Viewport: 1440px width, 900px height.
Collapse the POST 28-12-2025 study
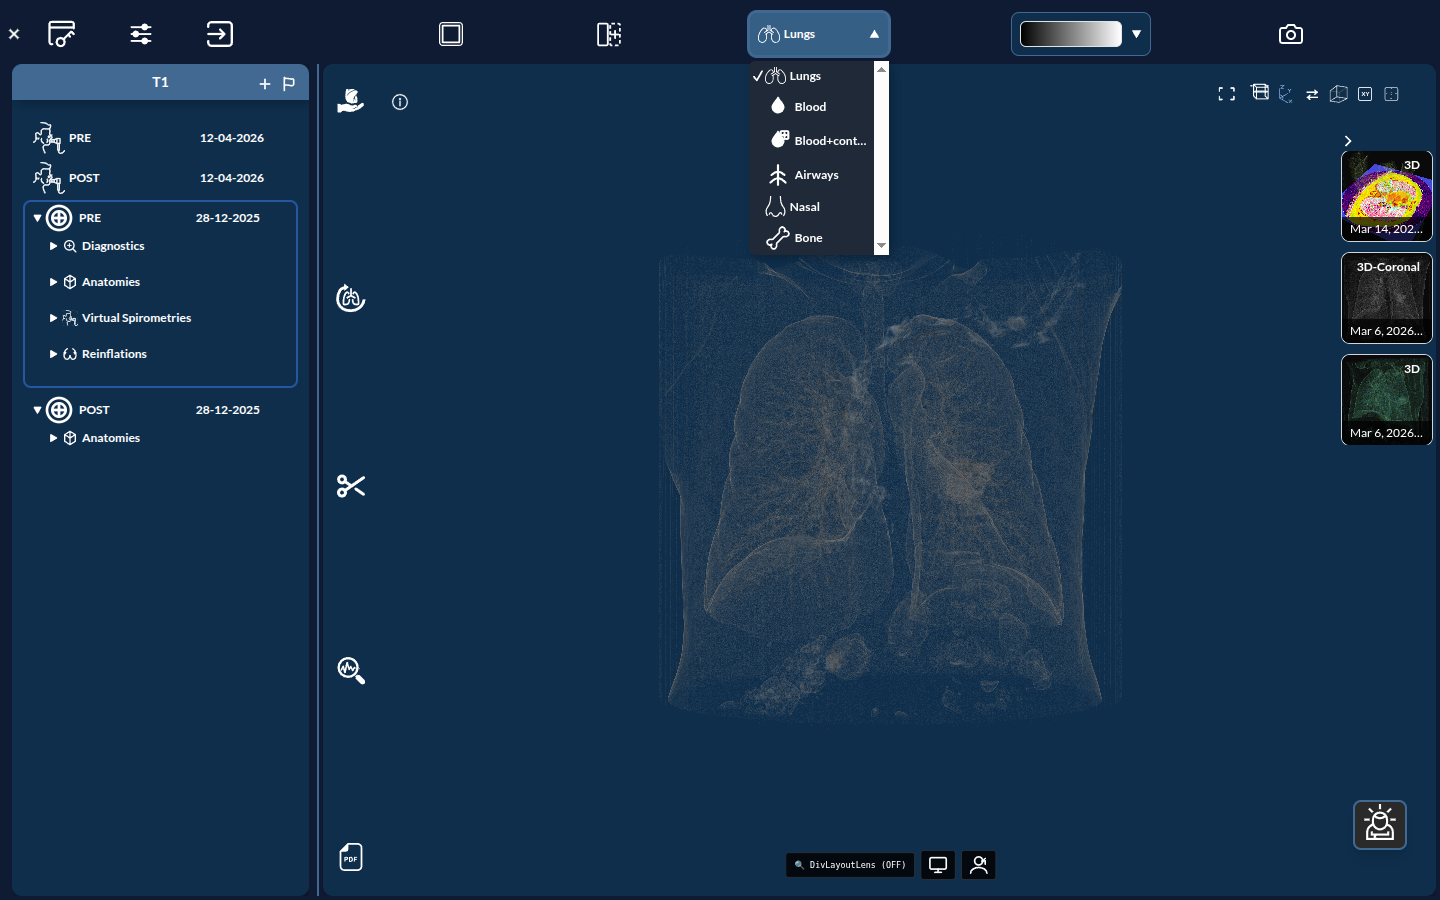[x=37, y=410]
